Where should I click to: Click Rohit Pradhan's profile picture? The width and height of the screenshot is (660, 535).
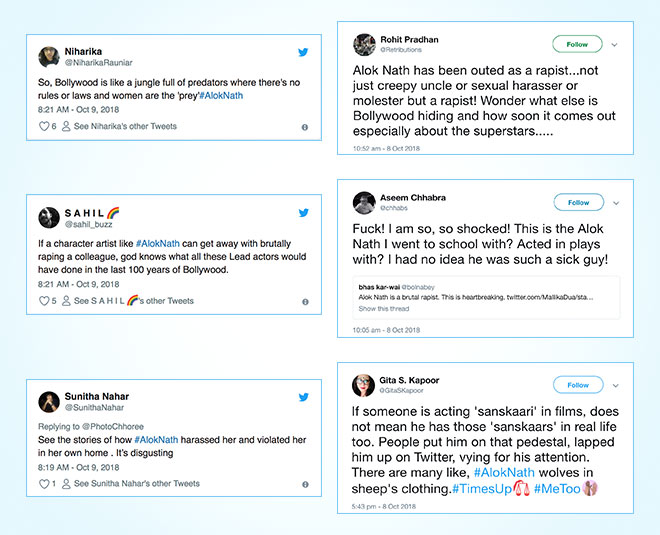[364, 45]
